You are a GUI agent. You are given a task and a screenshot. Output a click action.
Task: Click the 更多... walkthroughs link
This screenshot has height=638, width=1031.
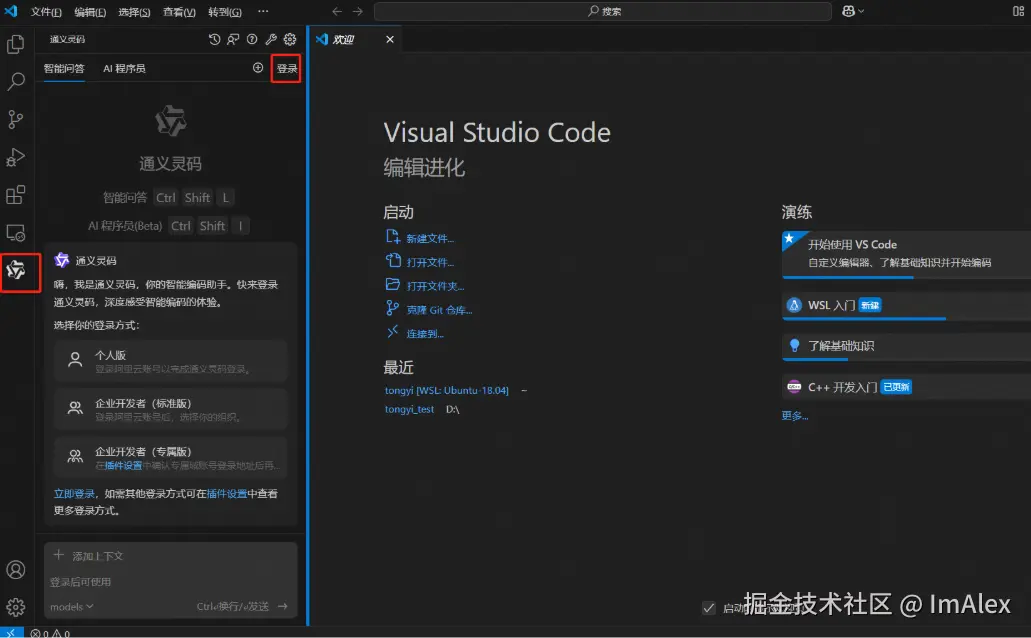pos(794,415)
